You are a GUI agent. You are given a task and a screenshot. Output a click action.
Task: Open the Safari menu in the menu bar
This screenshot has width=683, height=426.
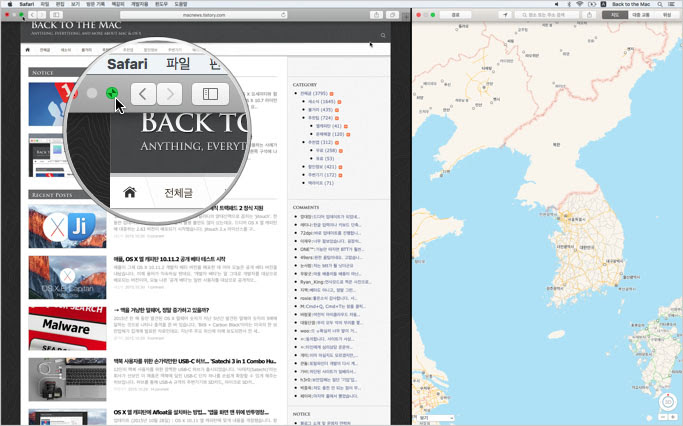[27, 4]
